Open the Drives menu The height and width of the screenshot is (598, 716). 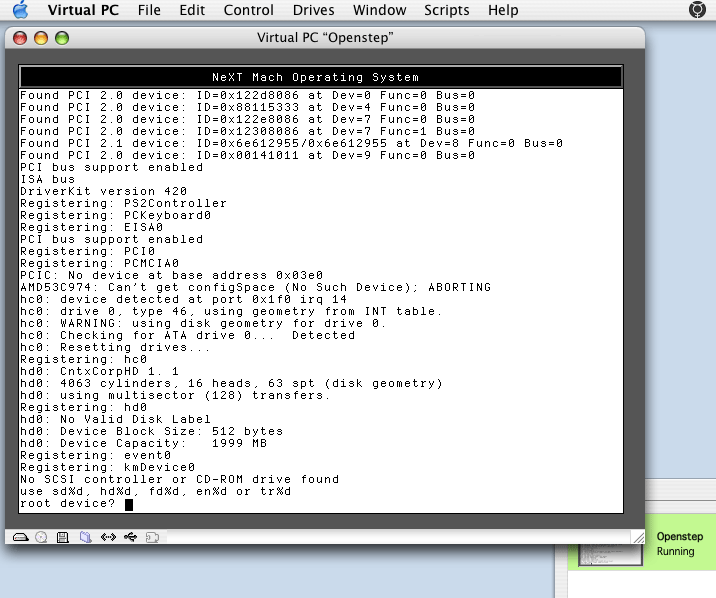[313, 10]
